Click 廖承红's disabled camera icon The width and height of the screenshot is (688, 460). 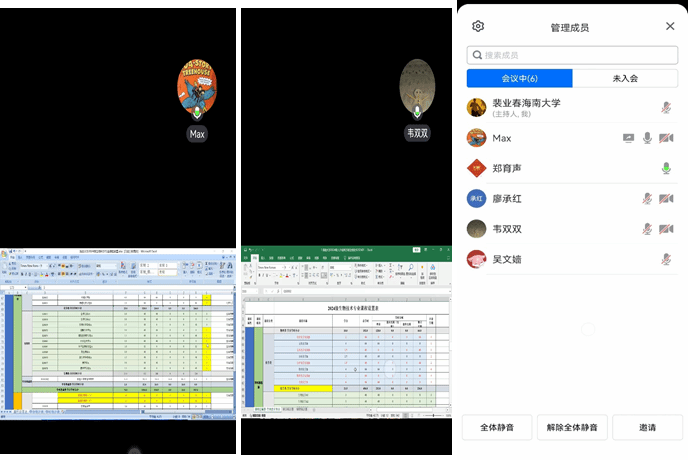[666, 198]
